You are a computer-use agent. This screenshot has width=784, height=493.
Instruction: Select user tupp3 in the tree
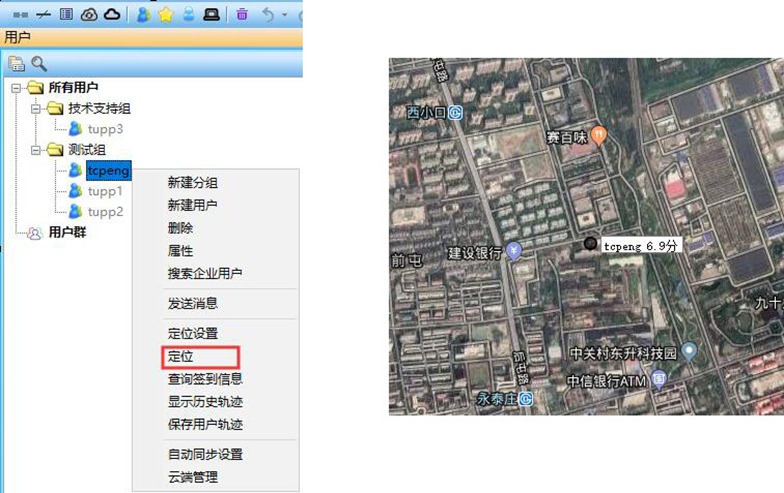click(105, 129)
